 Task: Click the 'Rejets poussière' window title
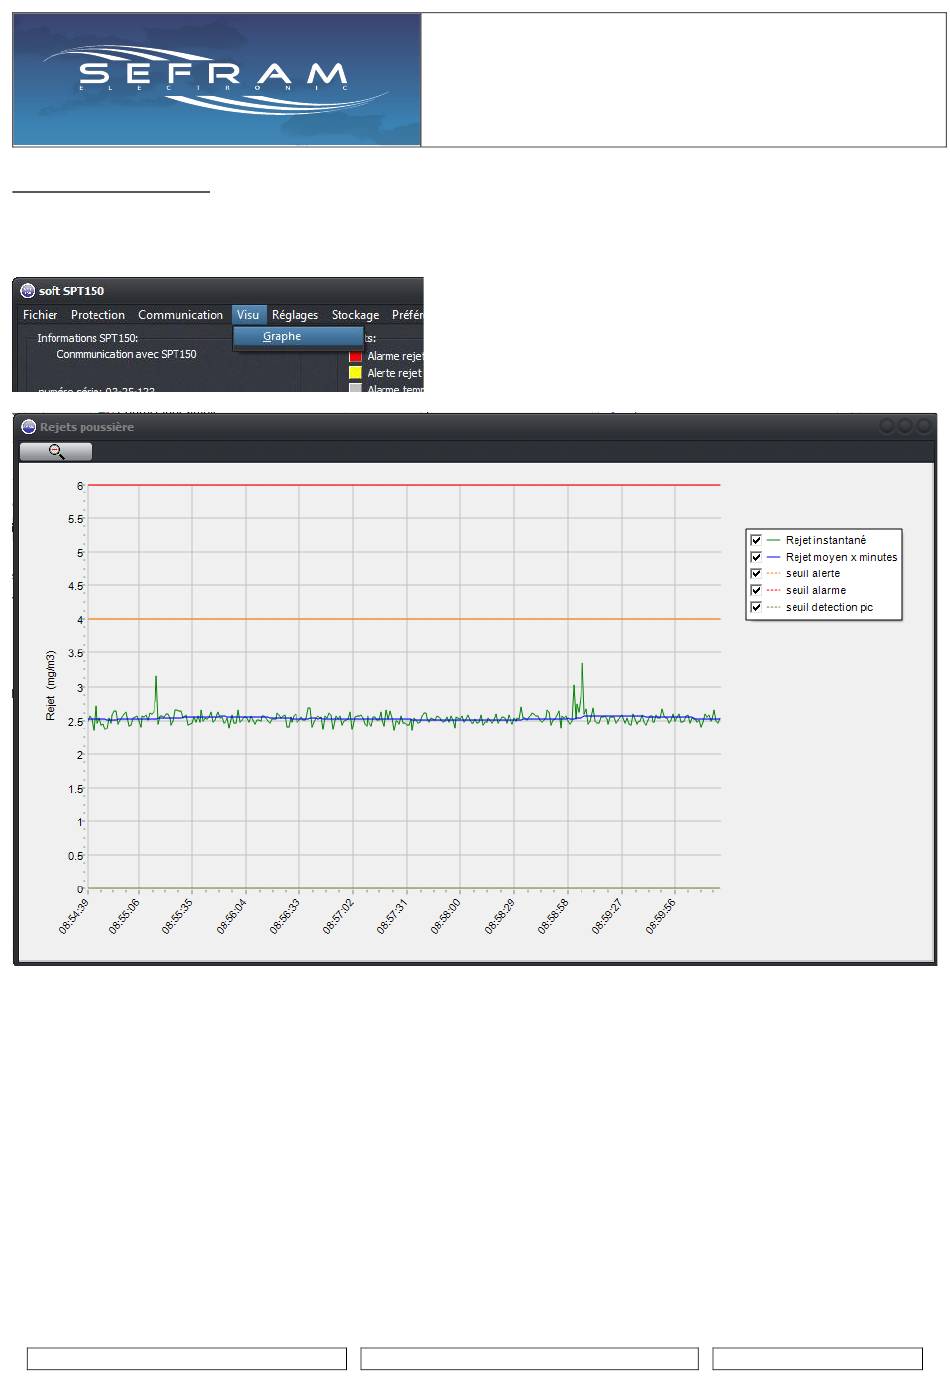coord(87,427)
